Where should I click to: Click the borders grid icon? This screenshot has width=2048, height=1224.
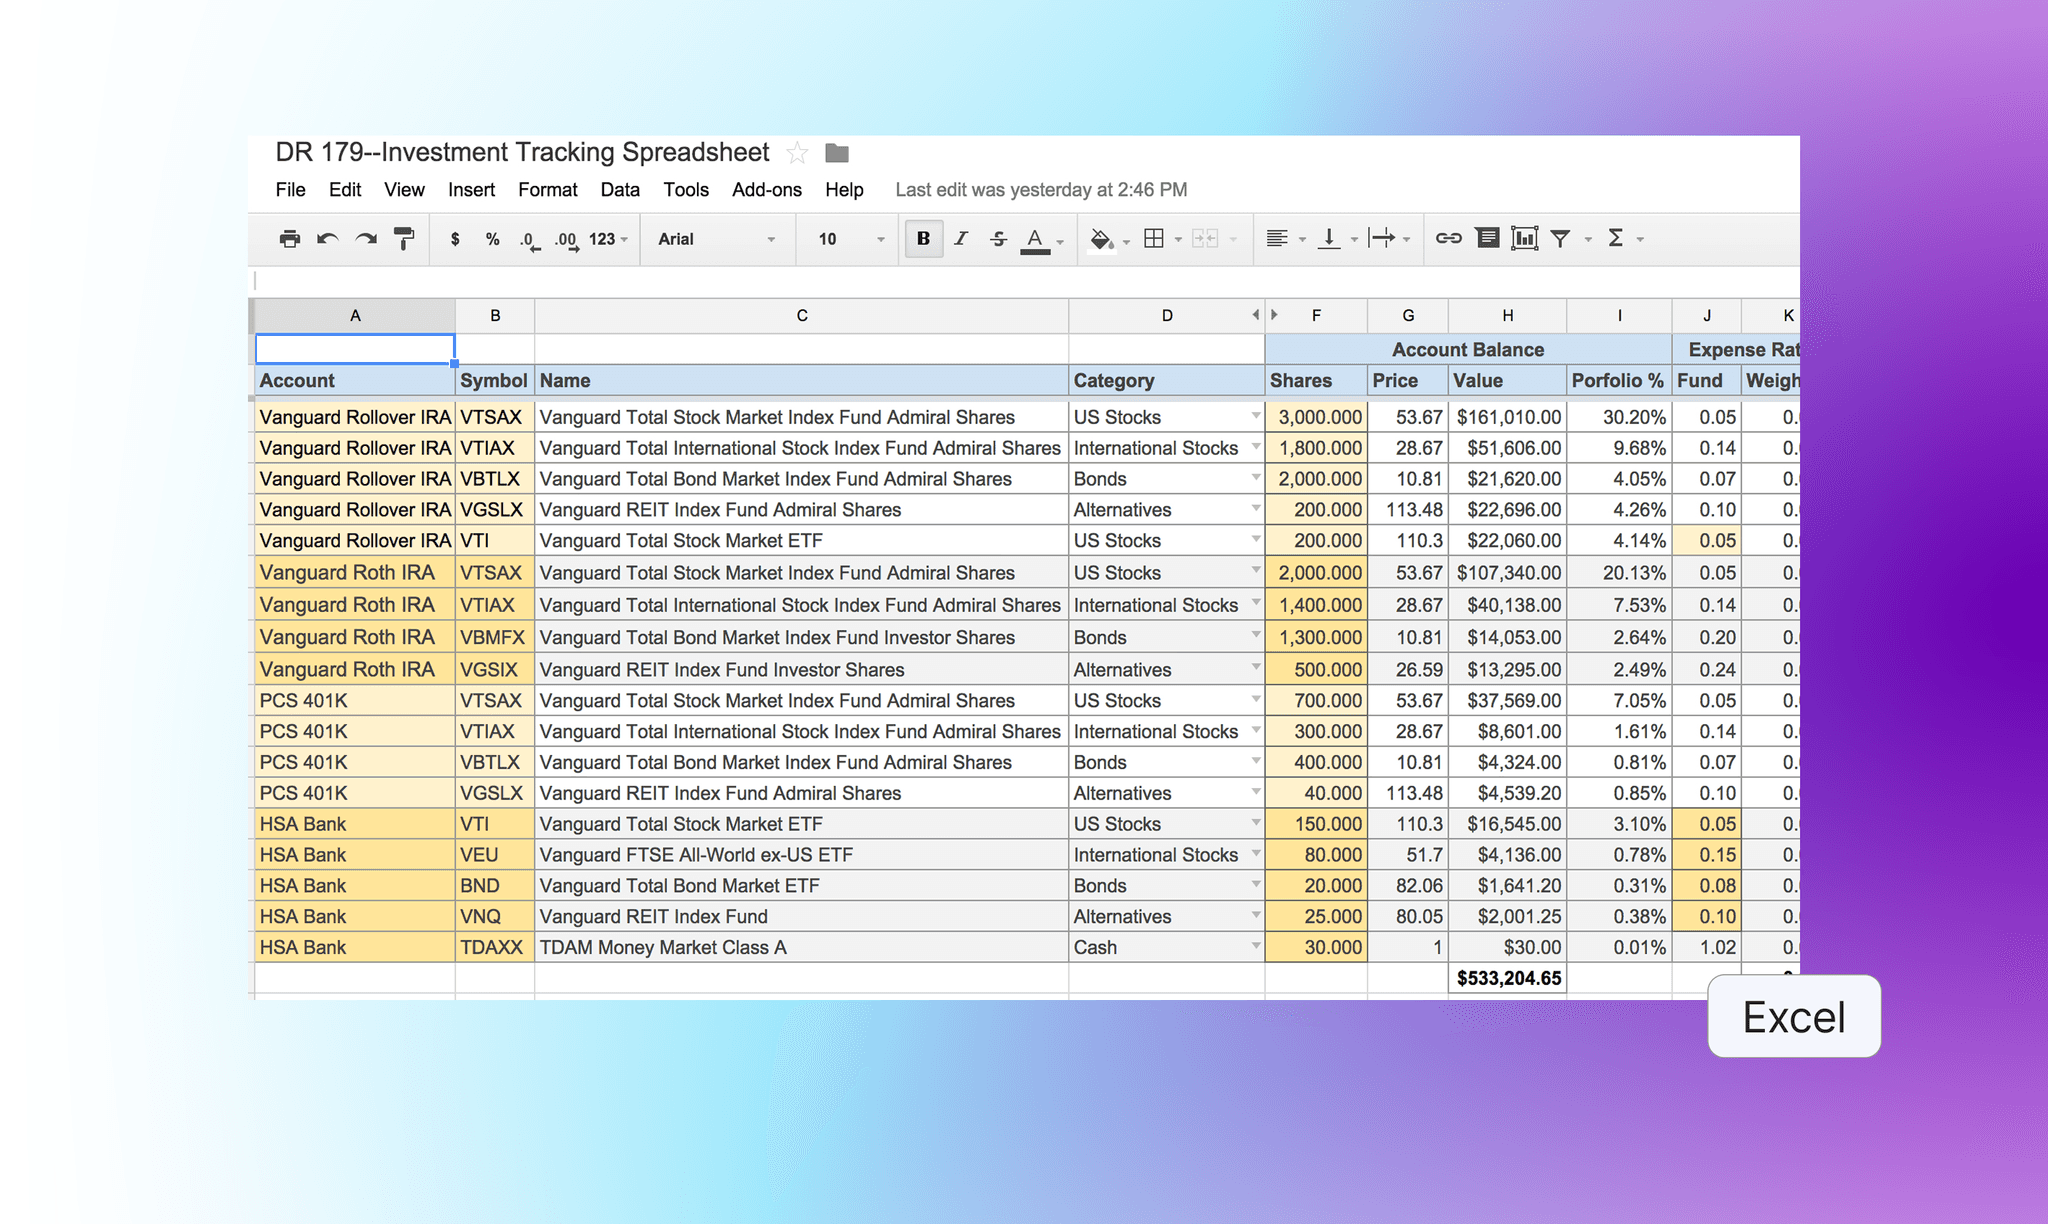pos(1154,238)
